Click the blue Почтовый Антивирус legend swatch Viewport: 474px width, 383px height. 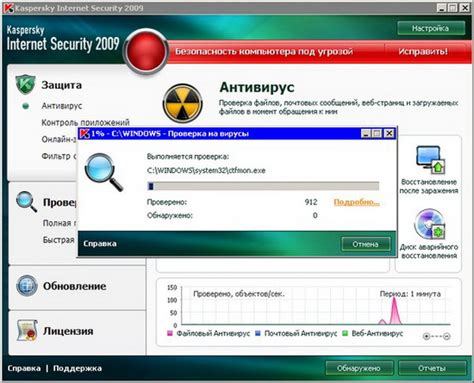pyautogui.click(x=258, y=333)
